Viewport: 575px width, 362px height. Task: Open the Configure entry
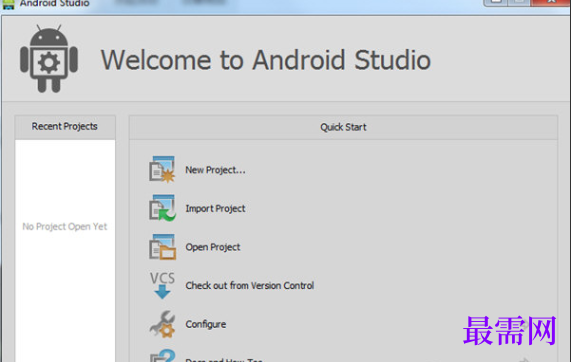click(x=206, y=324)
